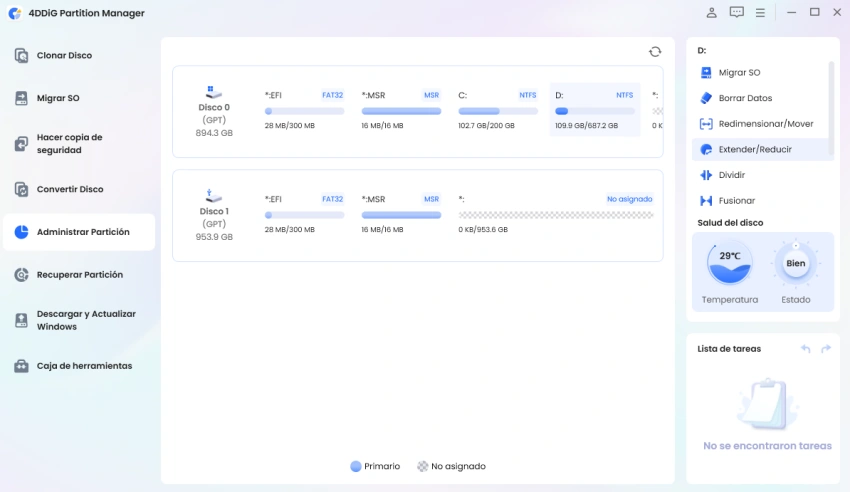
Task: Select the Disco 1 drive icon
Action: [x=214, y=196]
